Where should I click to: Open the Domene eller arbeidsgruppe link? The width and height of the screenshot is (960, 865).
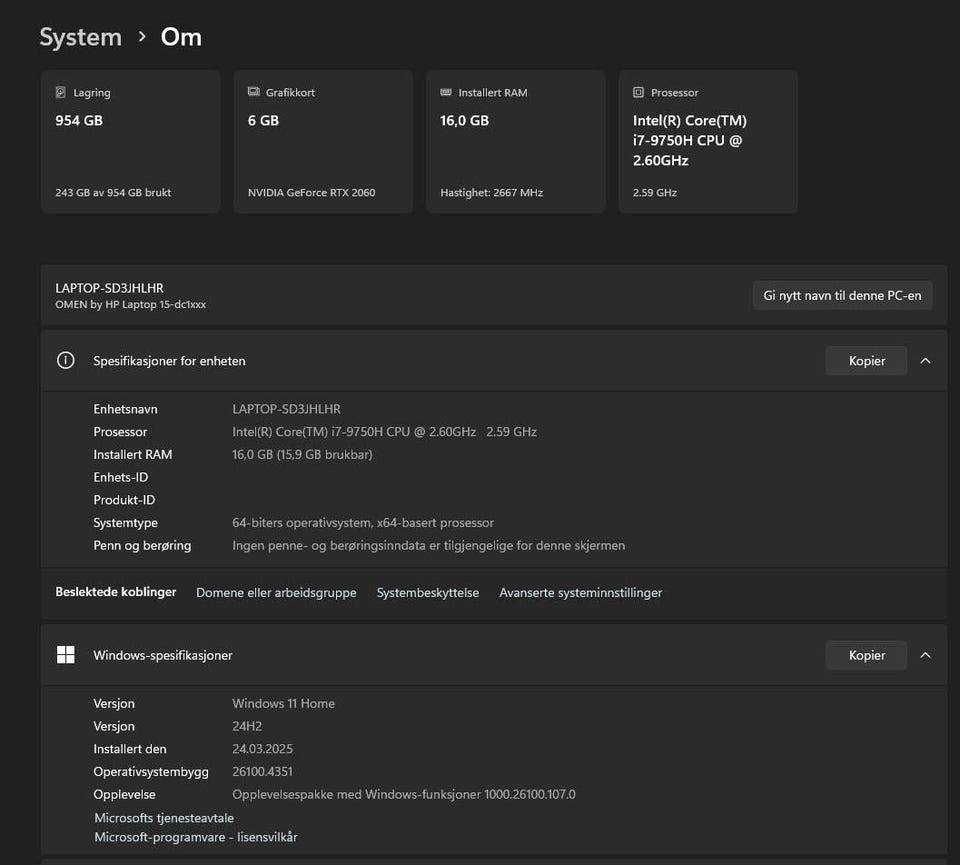(276, 593)
